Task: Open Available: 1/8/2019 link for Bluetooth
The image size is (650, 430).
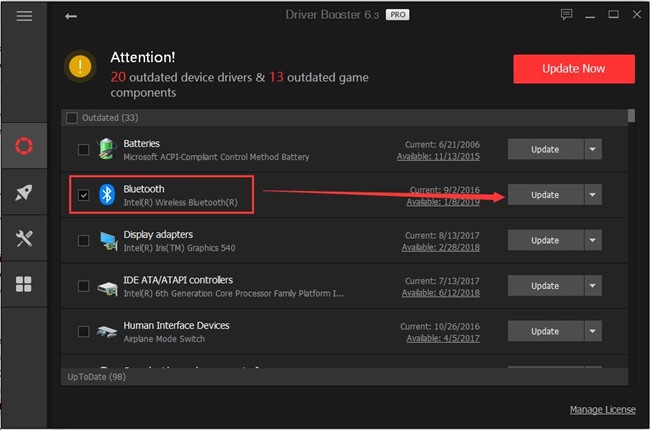Action: tap(443, 202)
